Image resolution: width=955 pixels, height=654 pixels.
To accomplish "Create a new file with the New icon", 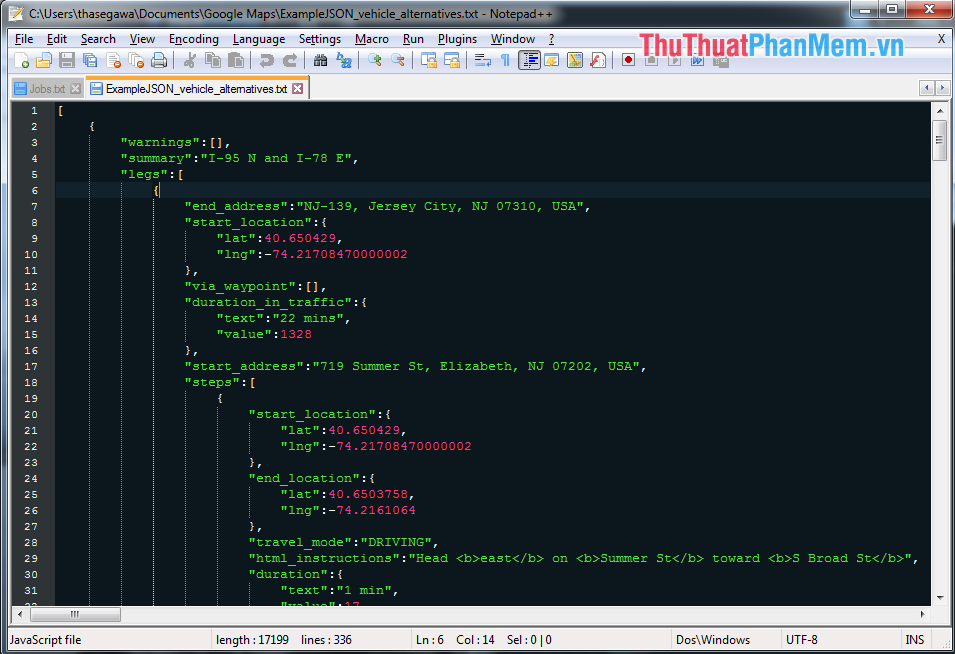I will click(x=20, y=60).
